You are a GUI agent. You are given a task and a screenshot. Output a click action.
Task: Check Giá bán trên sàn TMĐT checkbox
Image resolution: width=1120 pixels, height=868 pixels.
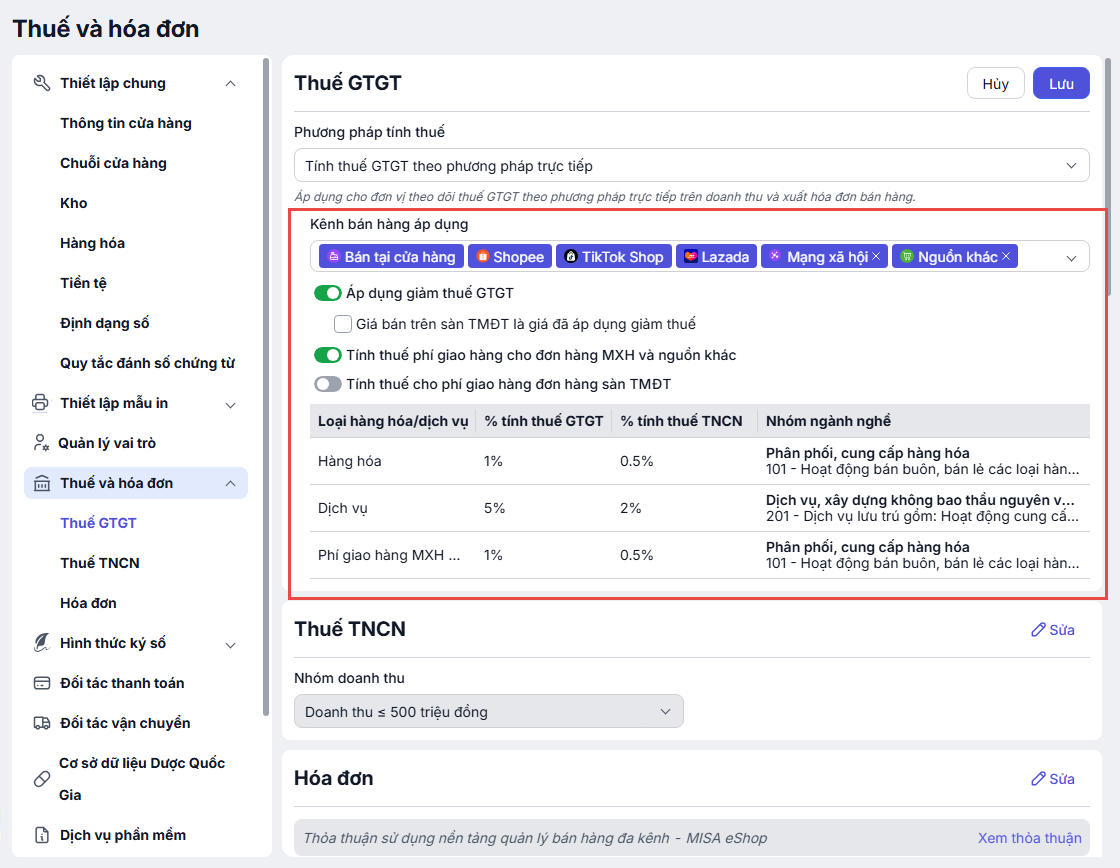click(343, 324)
